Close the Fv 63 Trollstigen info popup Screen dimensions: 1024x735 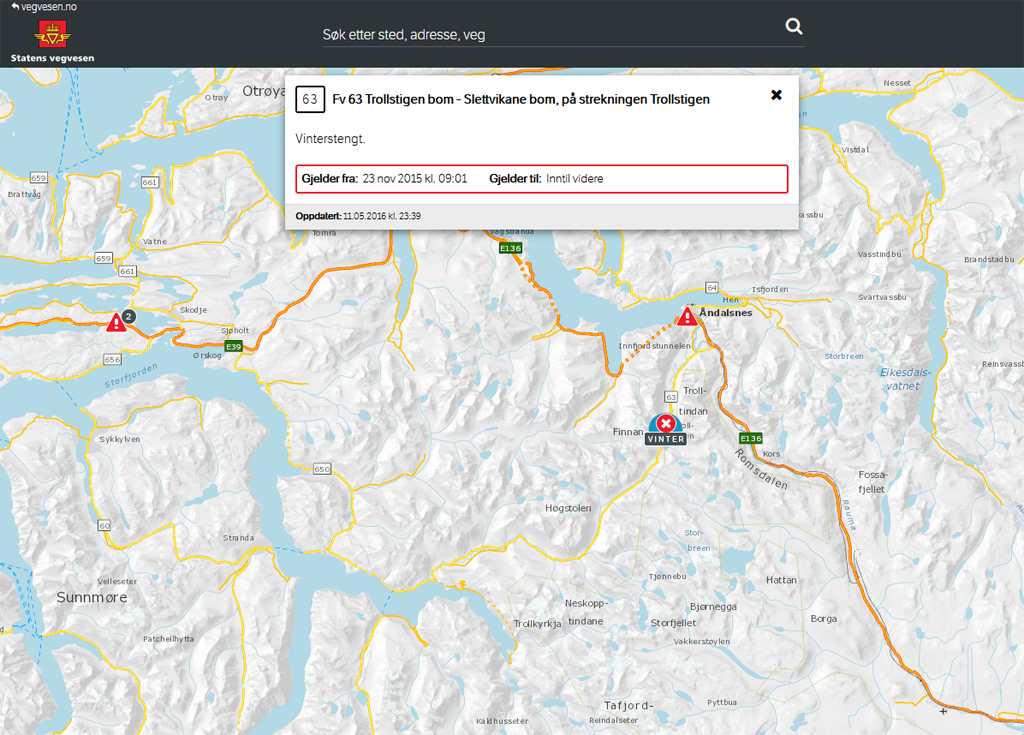coord(776,95)
